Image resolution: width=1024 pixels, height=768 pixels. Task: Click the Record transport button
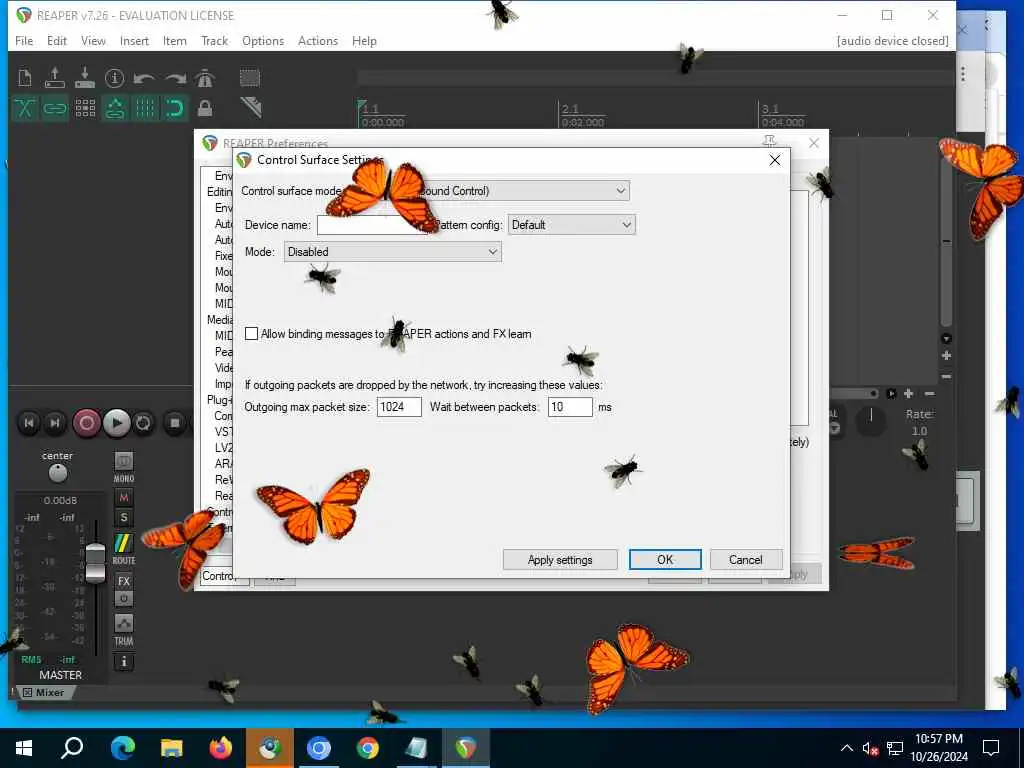click(x=86, y=423)
